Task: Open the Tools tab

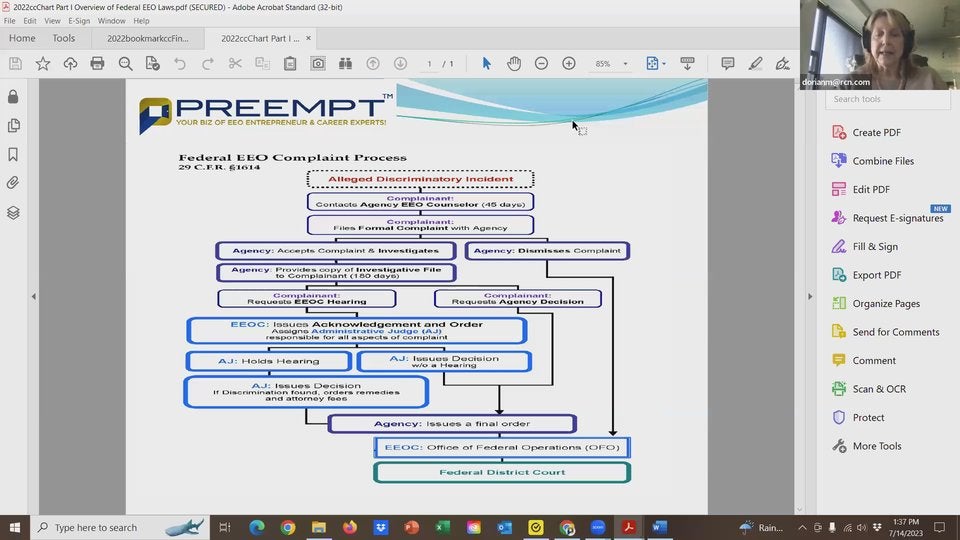Action: click(x=63, y=38)
